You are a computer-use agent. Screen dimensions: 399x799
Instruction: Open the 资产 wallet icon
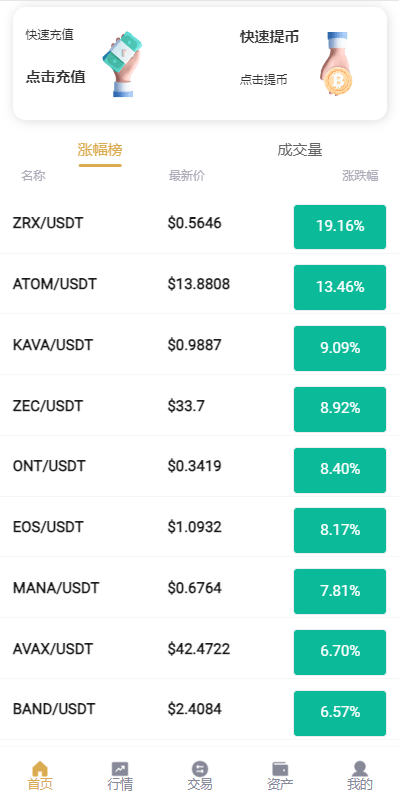[280, 768]
